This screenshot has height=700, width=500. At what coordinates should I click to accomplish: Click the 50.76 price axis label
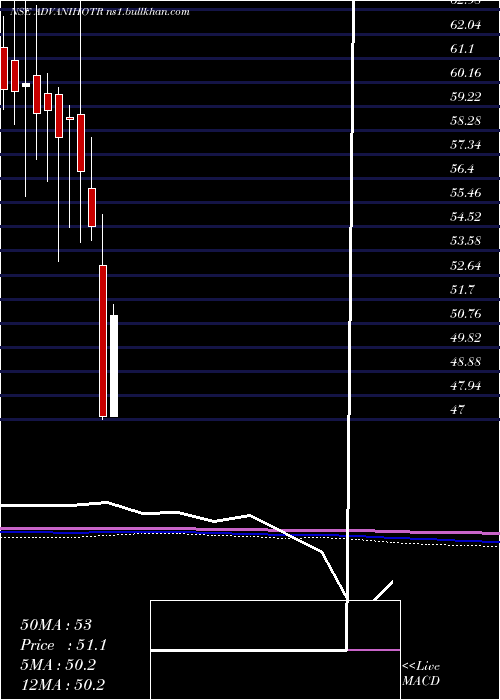466,314
